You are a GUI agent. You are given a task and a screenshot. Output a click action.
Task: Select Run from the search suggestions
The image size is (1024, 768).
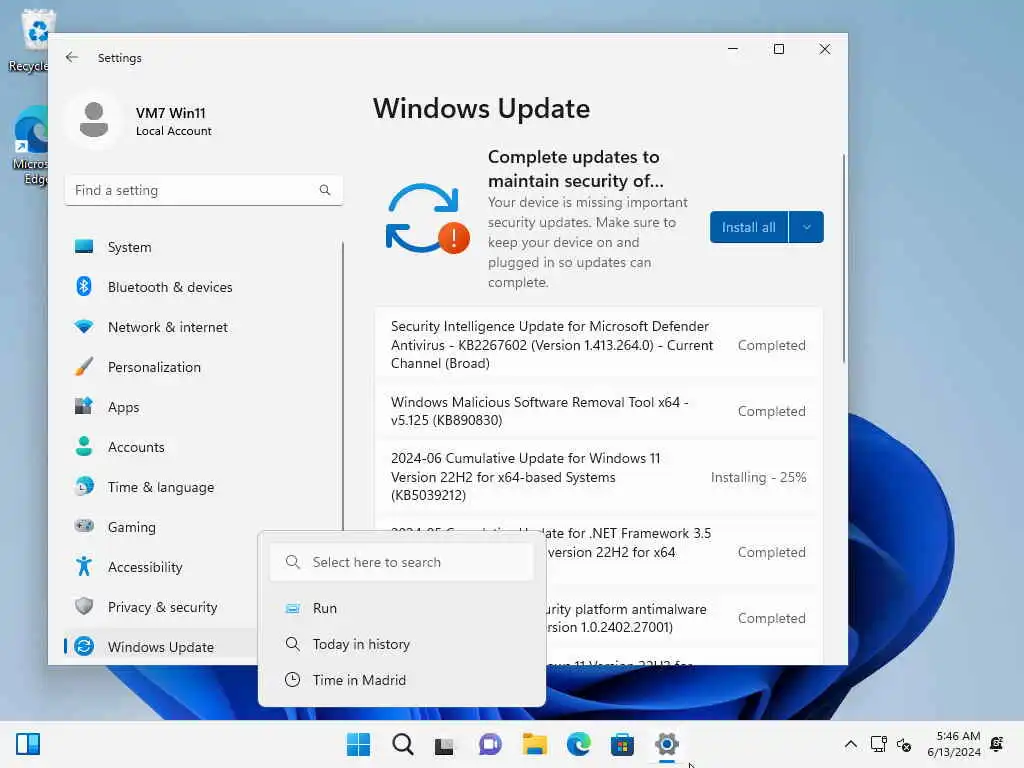[x=402, y=608]
